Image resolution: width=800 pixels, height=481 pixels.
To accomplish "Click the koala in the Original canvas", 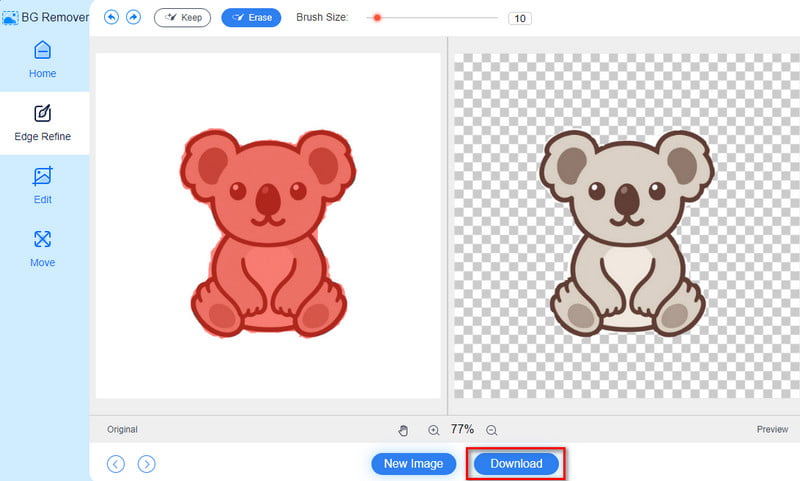I will [x=266, y=232].
